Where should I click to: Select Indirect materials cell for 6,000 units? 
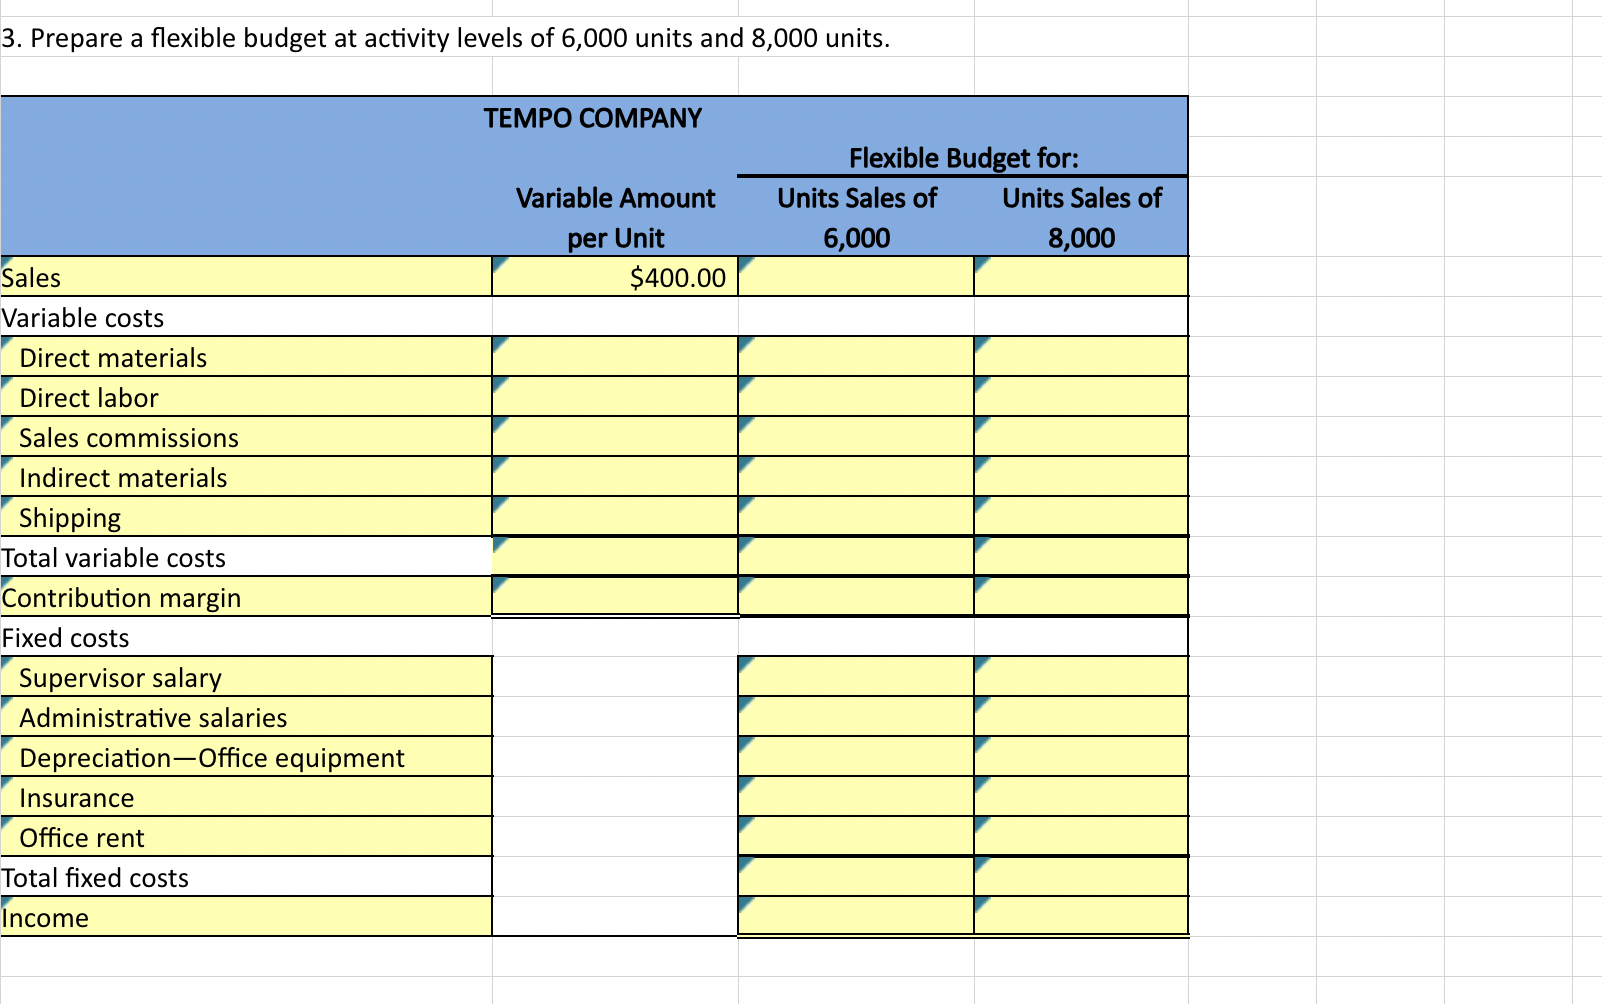coord(856,477)
